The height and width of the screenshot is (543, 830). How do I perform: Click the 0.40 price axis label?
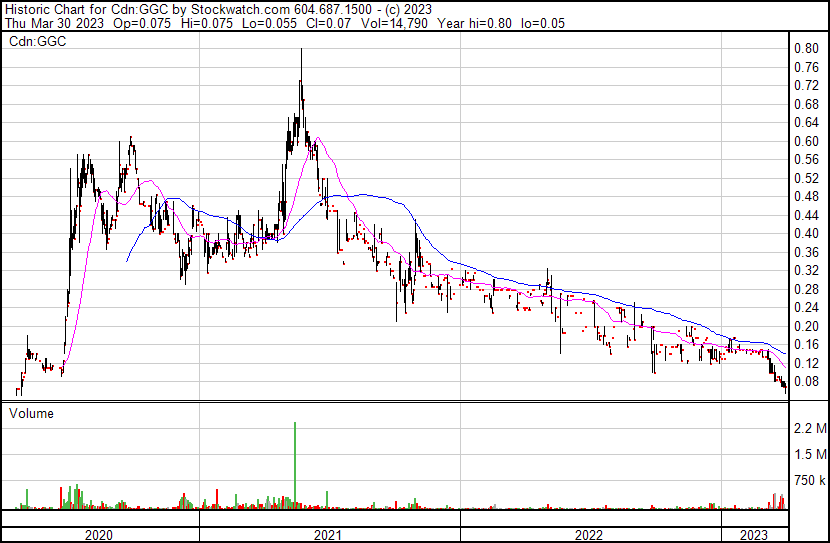(x=806, y=233)
